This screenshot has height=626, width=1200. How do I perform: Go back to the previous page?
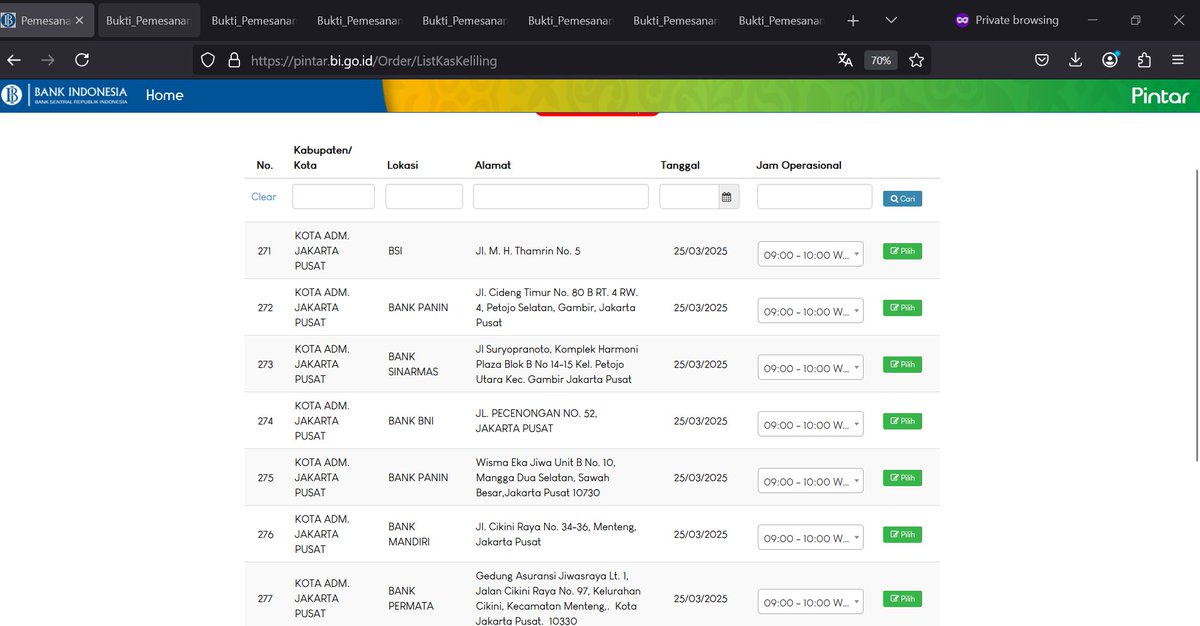14,60
